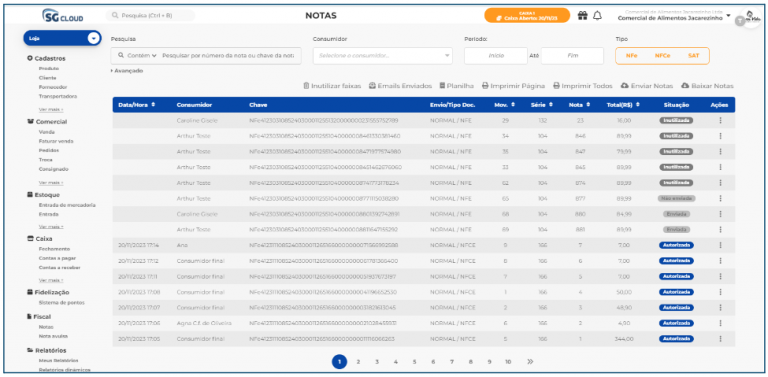
Task: Click Ver mais under Comercial
Action: click(51, 183)
